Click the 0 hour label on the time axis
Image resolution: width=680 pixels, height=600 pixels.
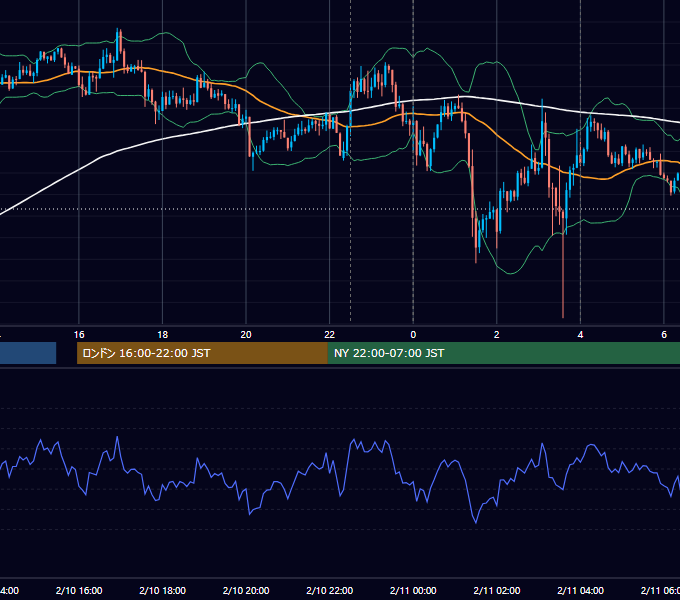(413, 335)
